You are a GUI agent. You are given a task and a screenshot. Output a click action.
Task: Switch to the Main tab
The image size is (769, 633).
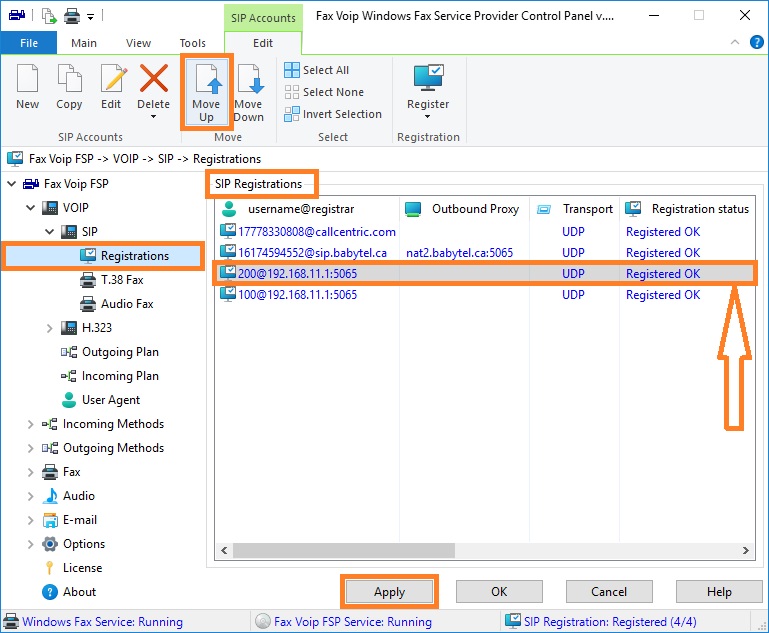click(84, 43)
